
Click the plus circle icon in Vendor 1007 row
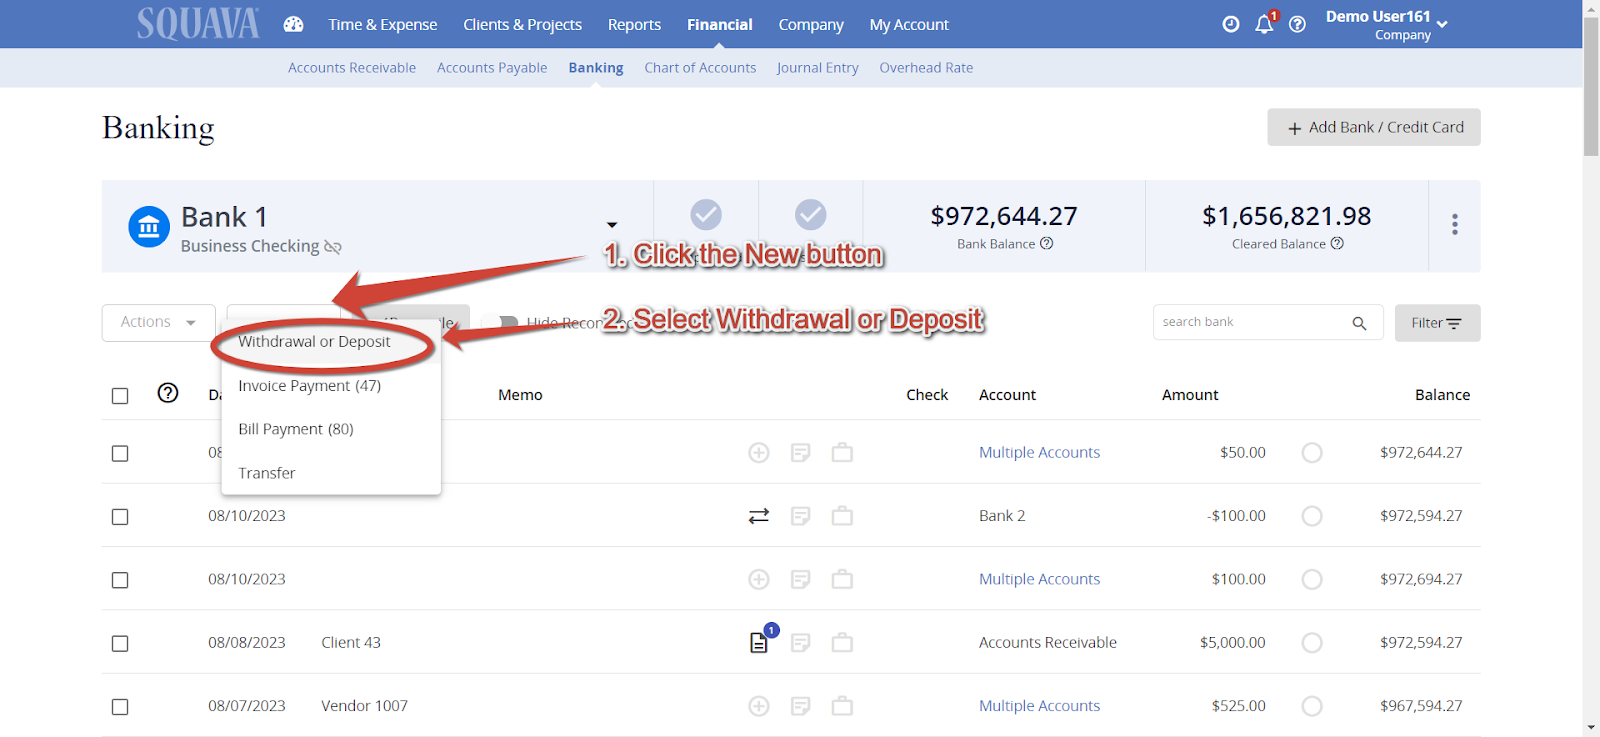[759, 706]
